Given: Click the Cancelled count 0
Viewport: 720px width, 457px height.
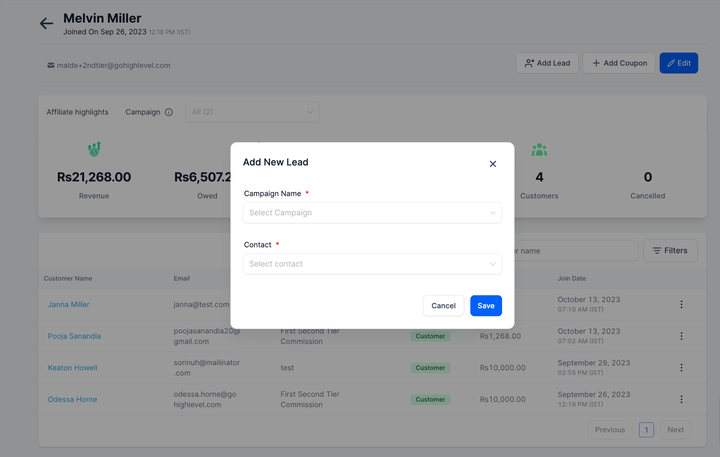Looking at the screenshot, I should point(647,177).
